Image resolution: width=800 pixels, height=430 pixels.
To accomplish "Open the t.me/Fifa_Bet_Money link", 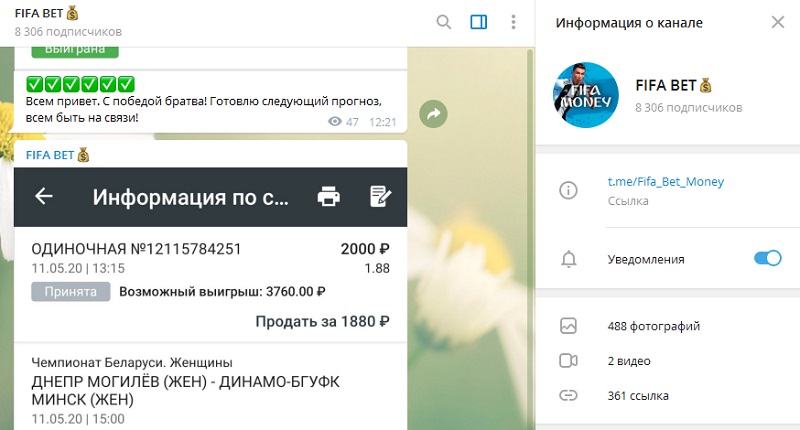I will pos(665,182).
